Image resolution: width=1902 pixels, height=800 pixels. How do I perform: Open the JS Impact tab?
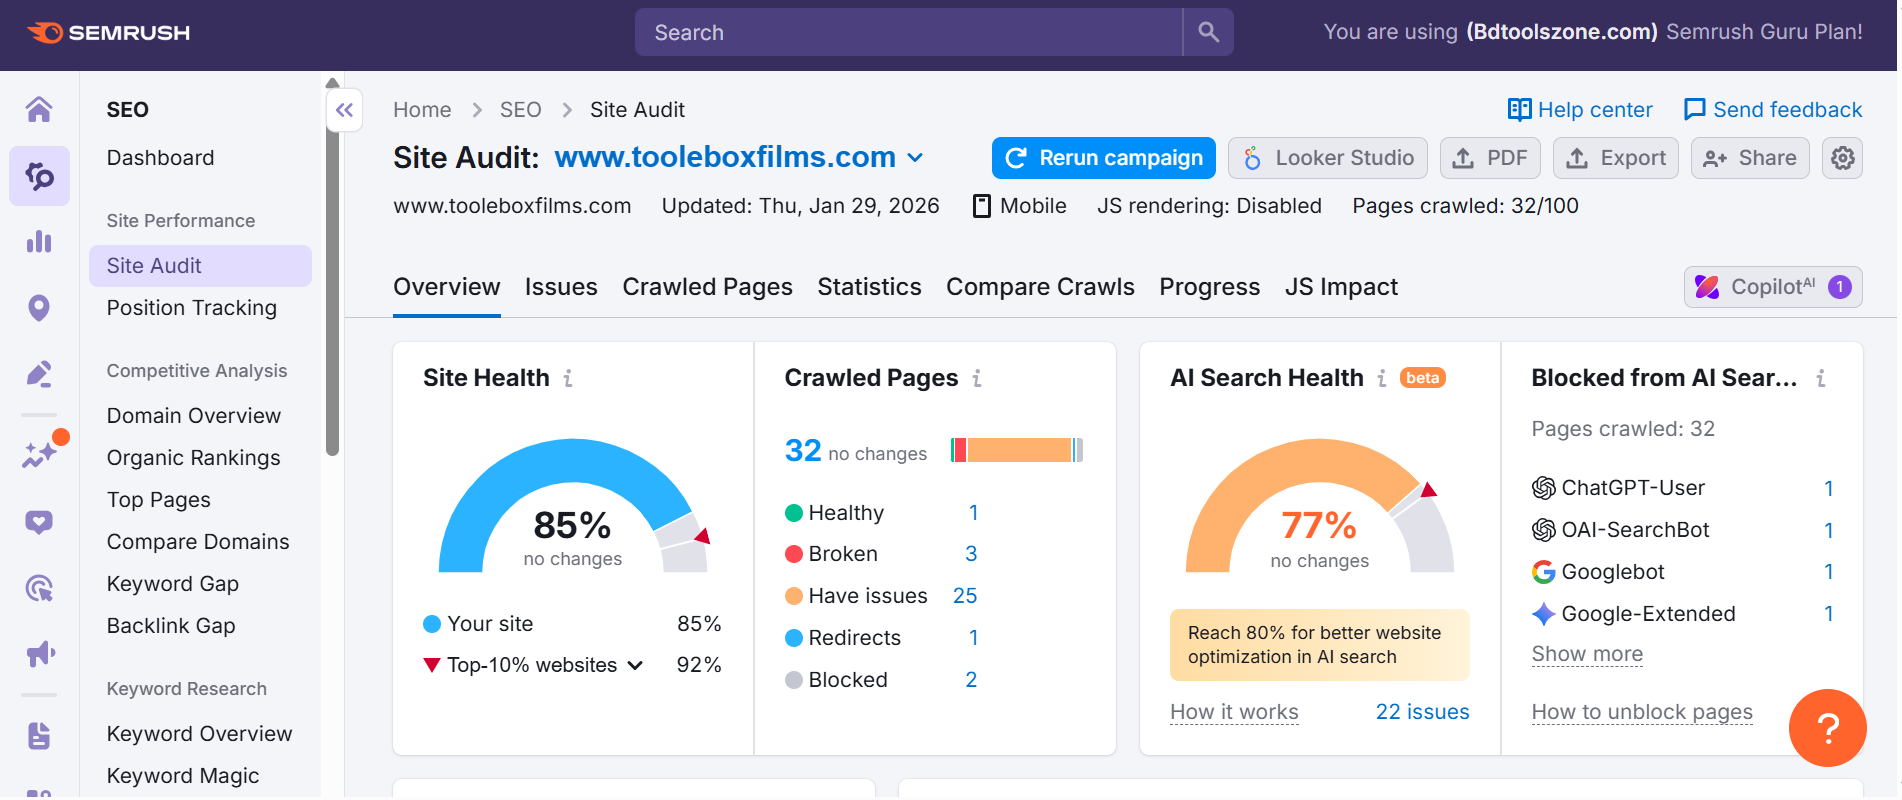[1343, 287]
